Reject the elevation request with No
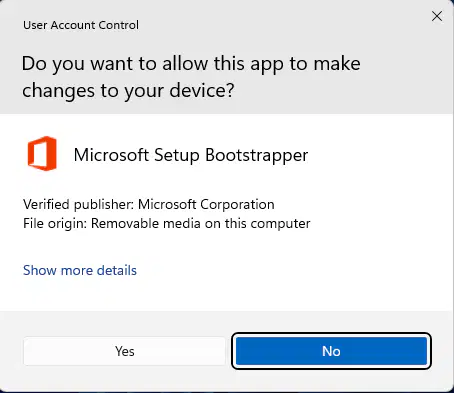Screen dimensions: 454x393 (x=331, y=351)
